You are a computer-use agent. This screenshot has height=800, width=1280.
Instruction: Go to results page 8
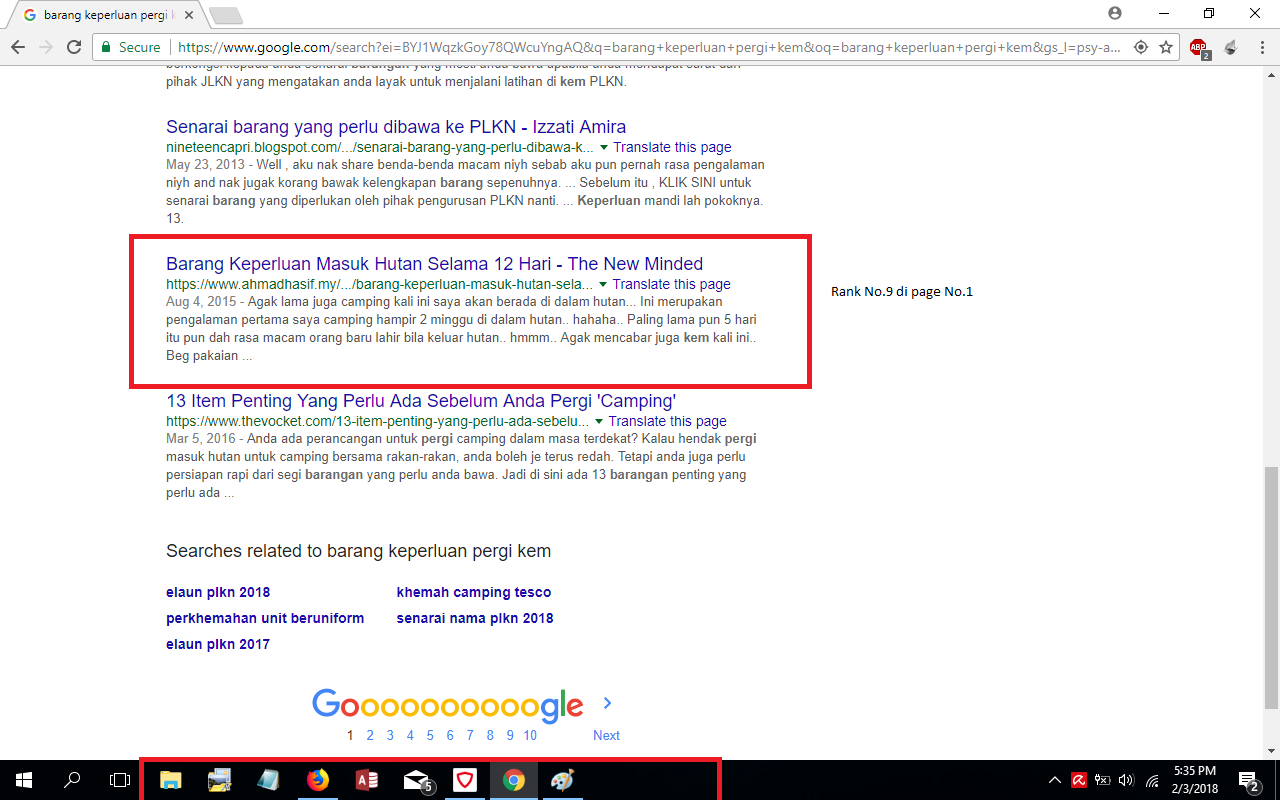(x=490, y=735)
